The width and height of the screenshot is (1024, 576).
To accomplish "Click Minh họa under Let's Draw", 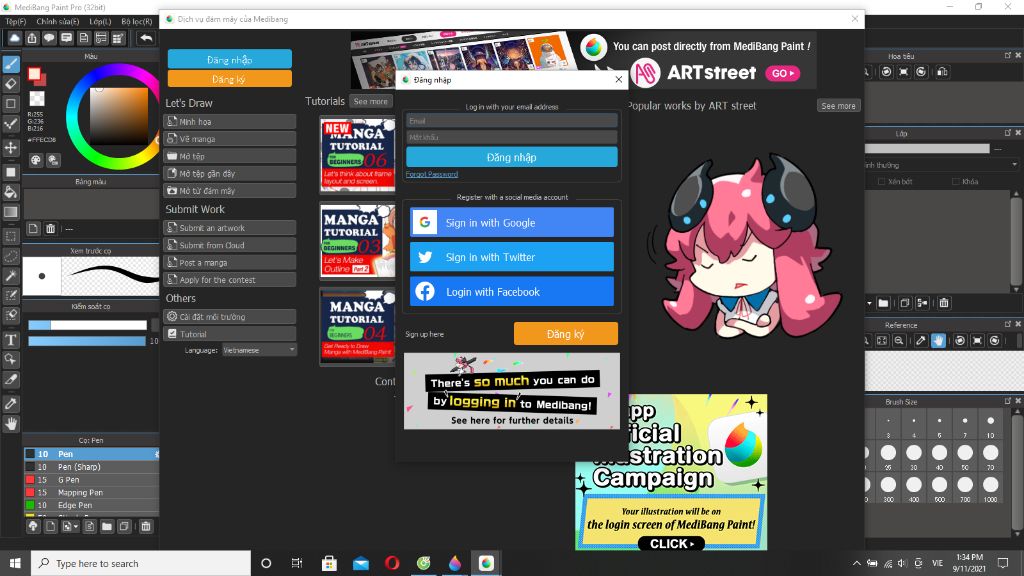I will 230,121.
